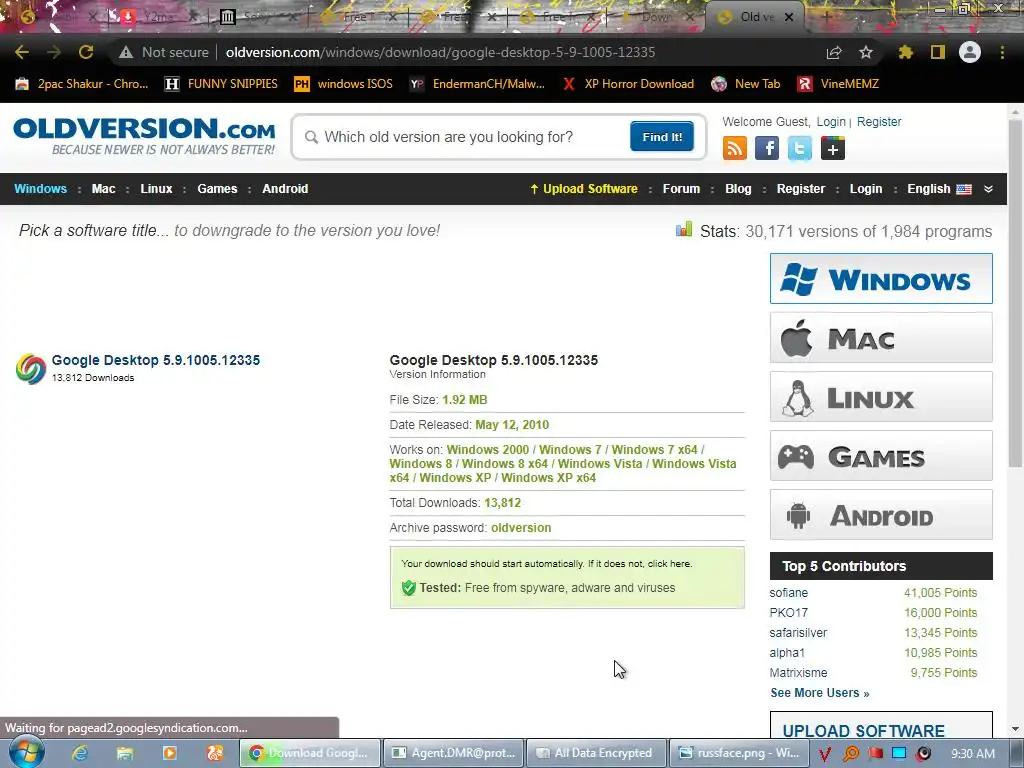Screen dimensions: 1024x768
Task: Click the search magnifier icon in the search box
Action: click(x=312, y=137)
